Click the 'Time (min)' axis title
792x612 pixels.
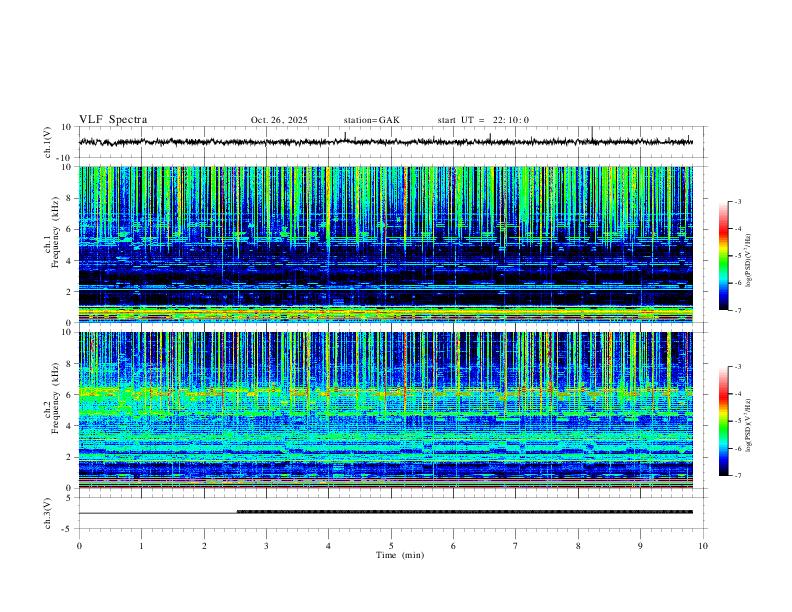point(400,555)
